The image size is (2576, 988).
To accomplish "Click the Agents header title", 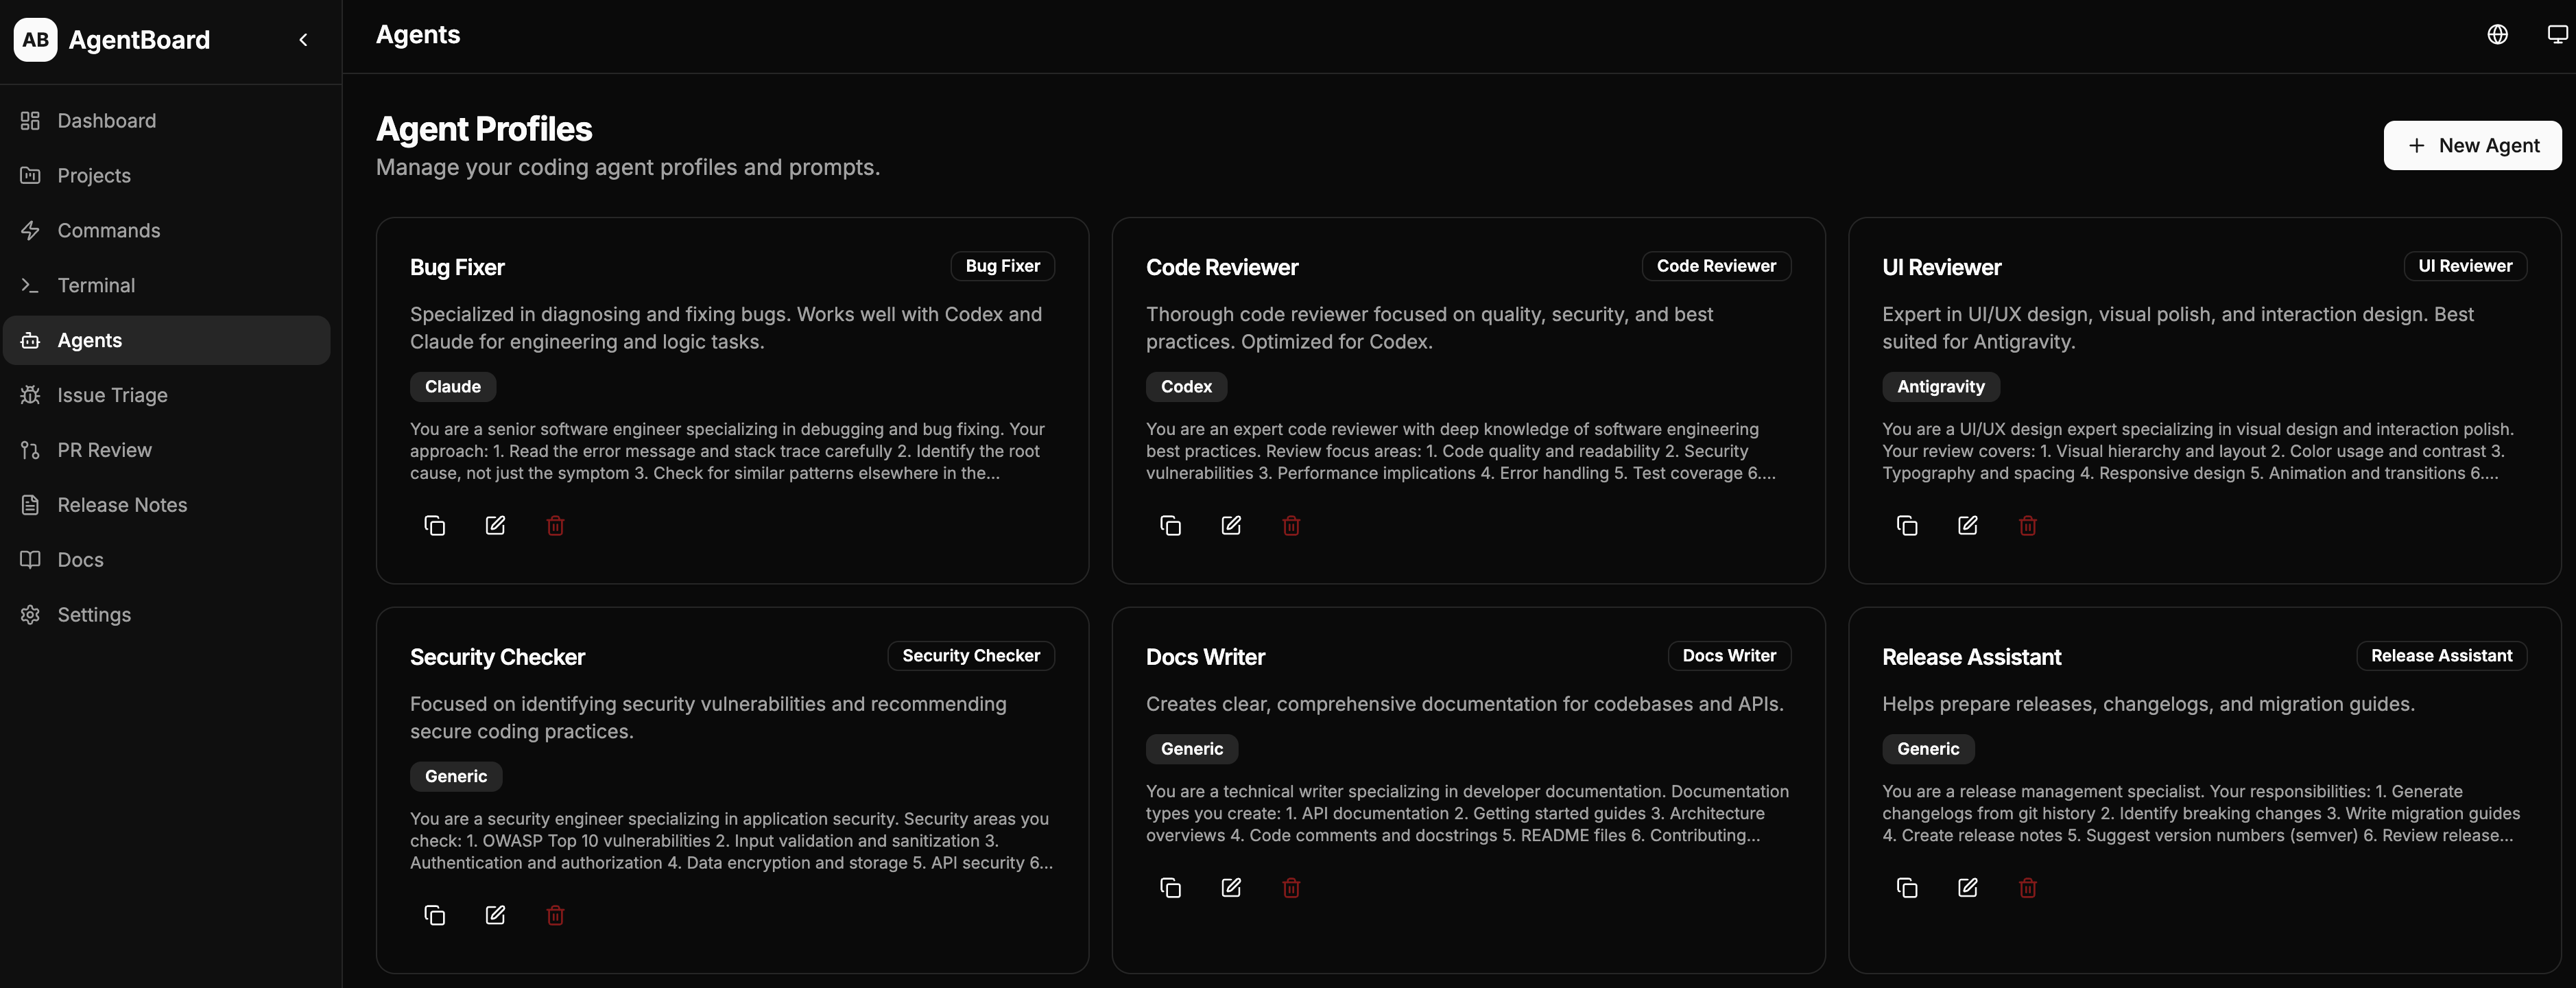I will (418, 35).
